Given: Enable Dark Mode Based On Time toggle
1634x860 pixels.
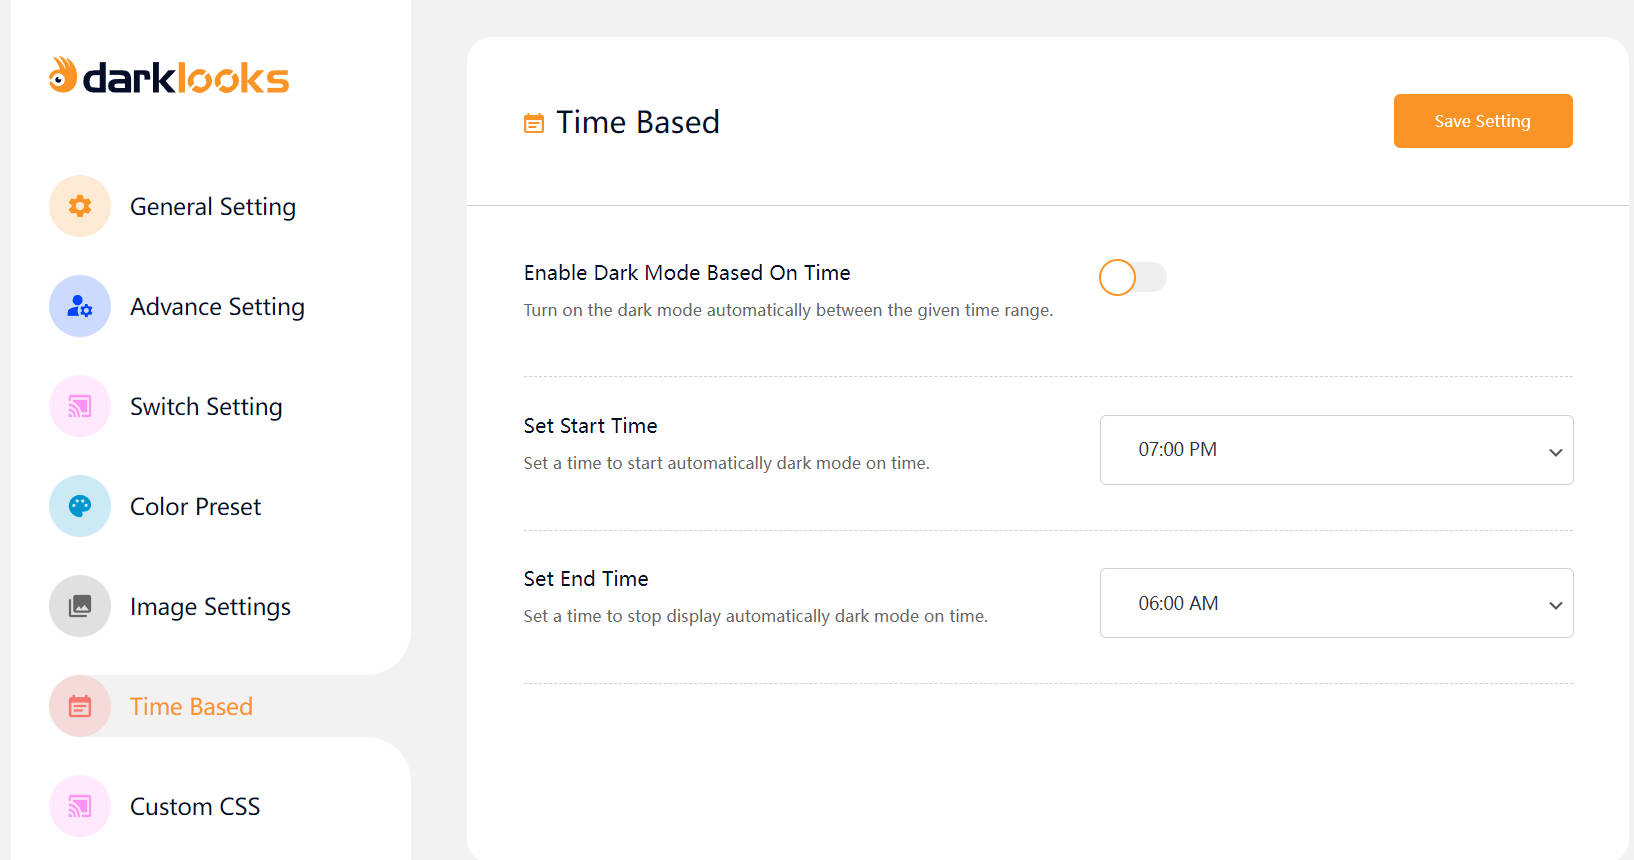Looking at the screenshot, I should coord(1132,277).
